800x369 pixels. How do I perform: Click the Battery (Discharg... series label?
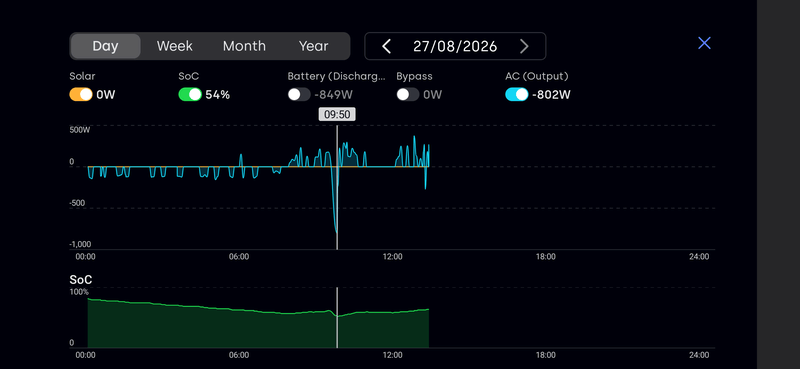point(337,77)
